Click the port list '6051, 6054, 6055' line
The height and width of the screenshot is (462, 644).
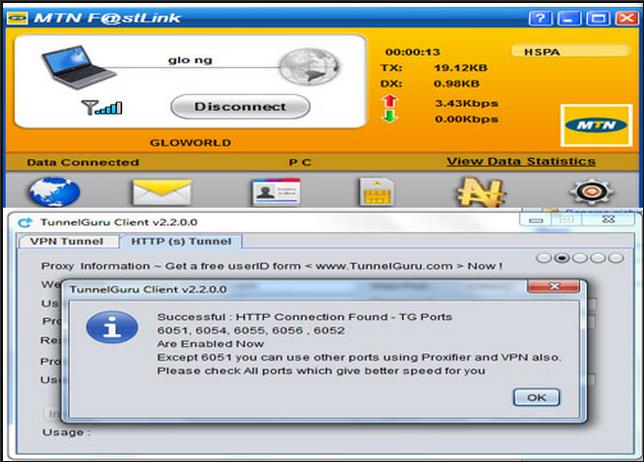251,330
